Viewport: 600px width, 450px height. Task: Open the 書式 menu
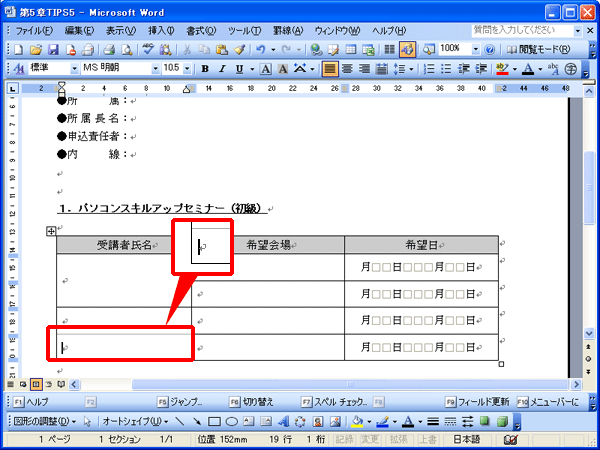coord(201,30)
